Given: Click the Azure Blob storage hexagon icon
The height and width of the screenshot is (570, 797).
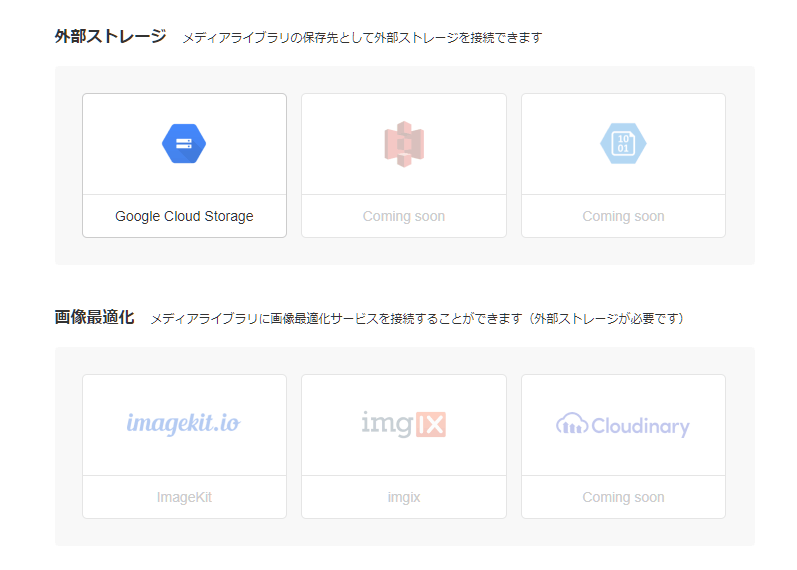Looking at the screenshot, I should (623, 144).
